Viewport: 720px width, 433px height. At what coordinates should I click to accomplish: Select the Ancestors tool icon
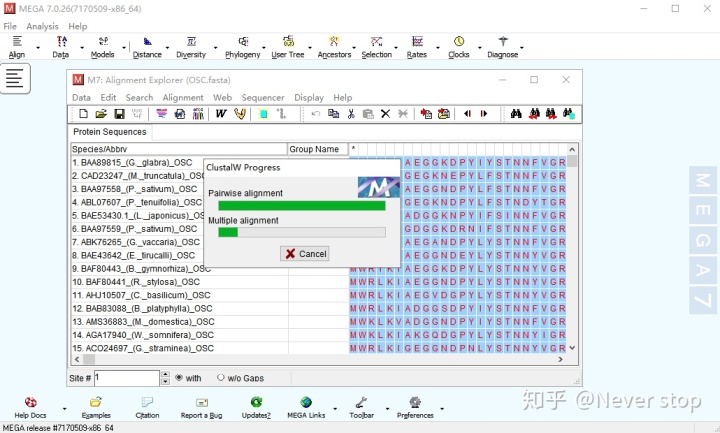[334, 47]
